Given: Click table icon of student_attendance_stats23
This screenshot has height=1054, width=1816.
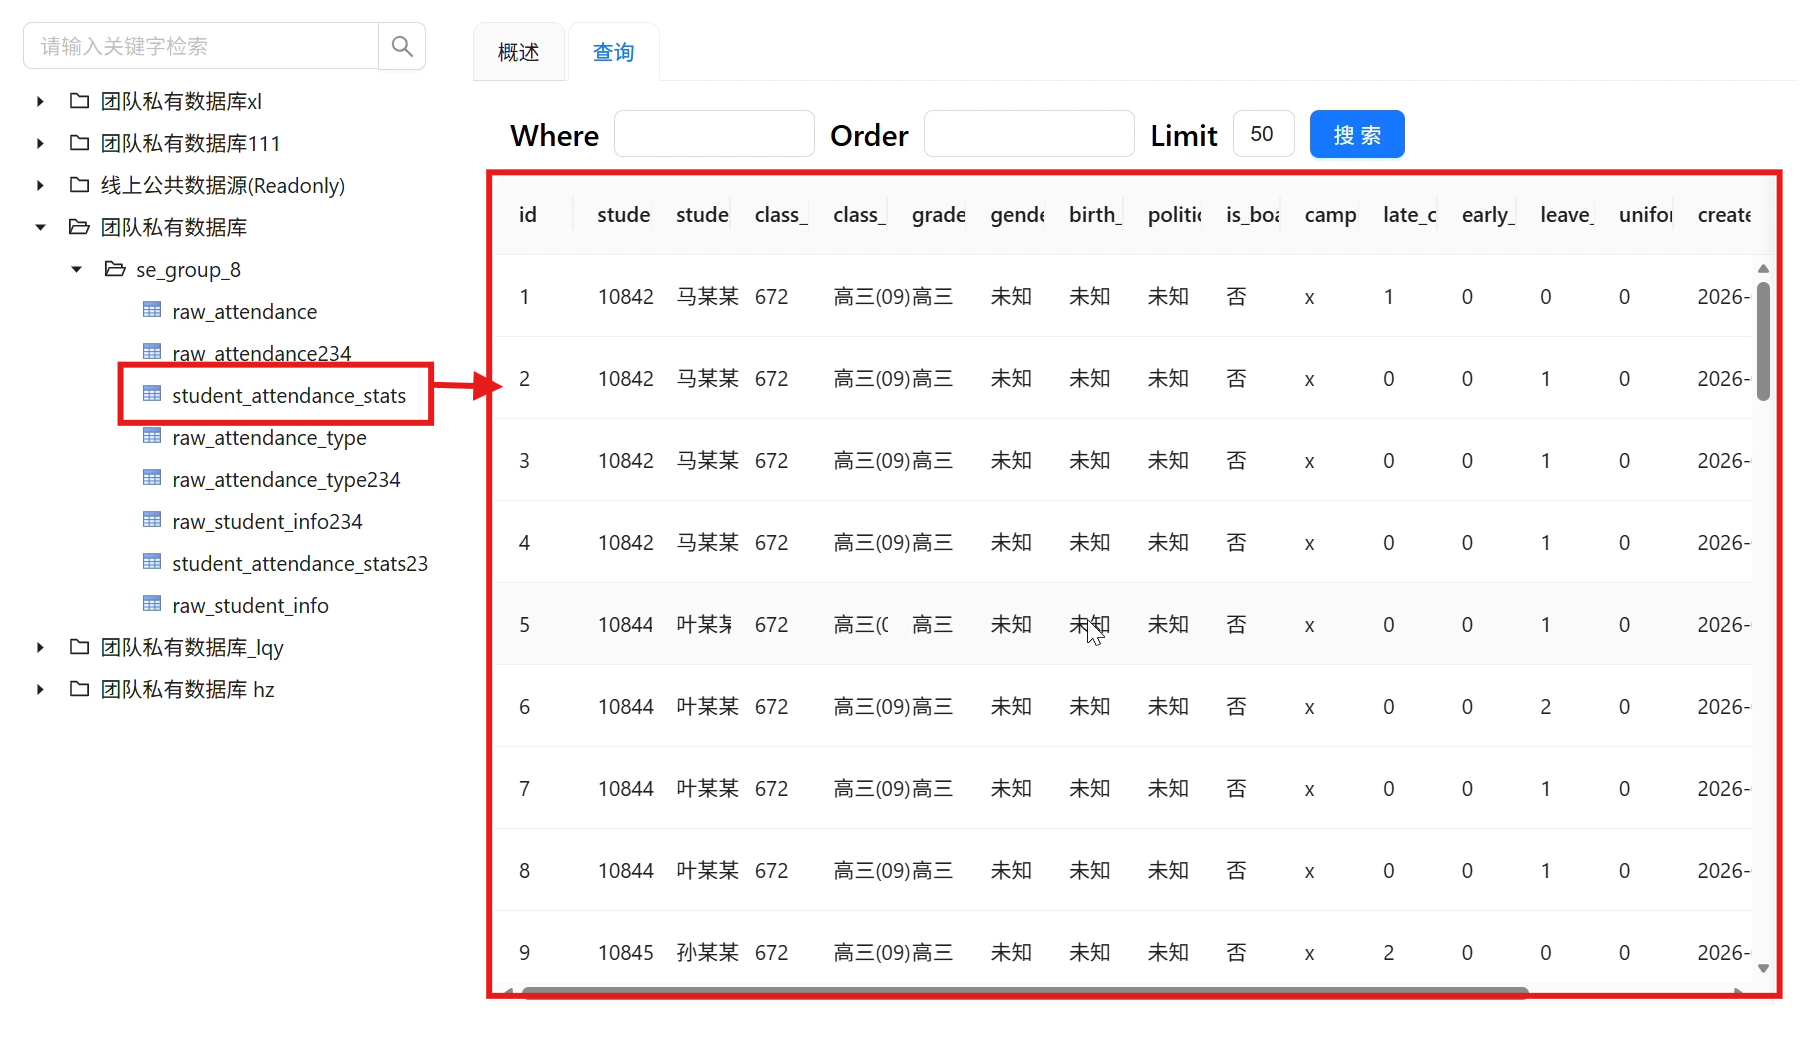Looking at the screenshot, I should click(x=152, y=562).
